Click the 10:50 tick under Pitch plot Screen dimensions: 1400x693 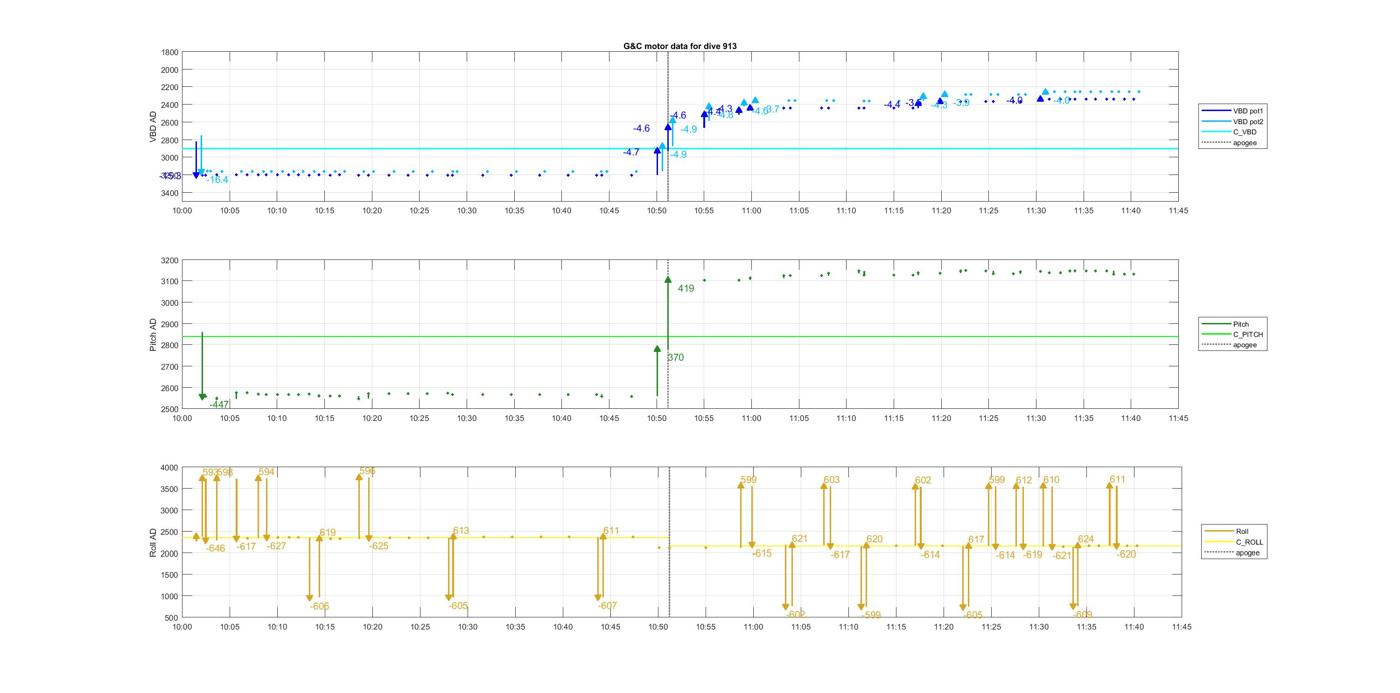(656, 419)
